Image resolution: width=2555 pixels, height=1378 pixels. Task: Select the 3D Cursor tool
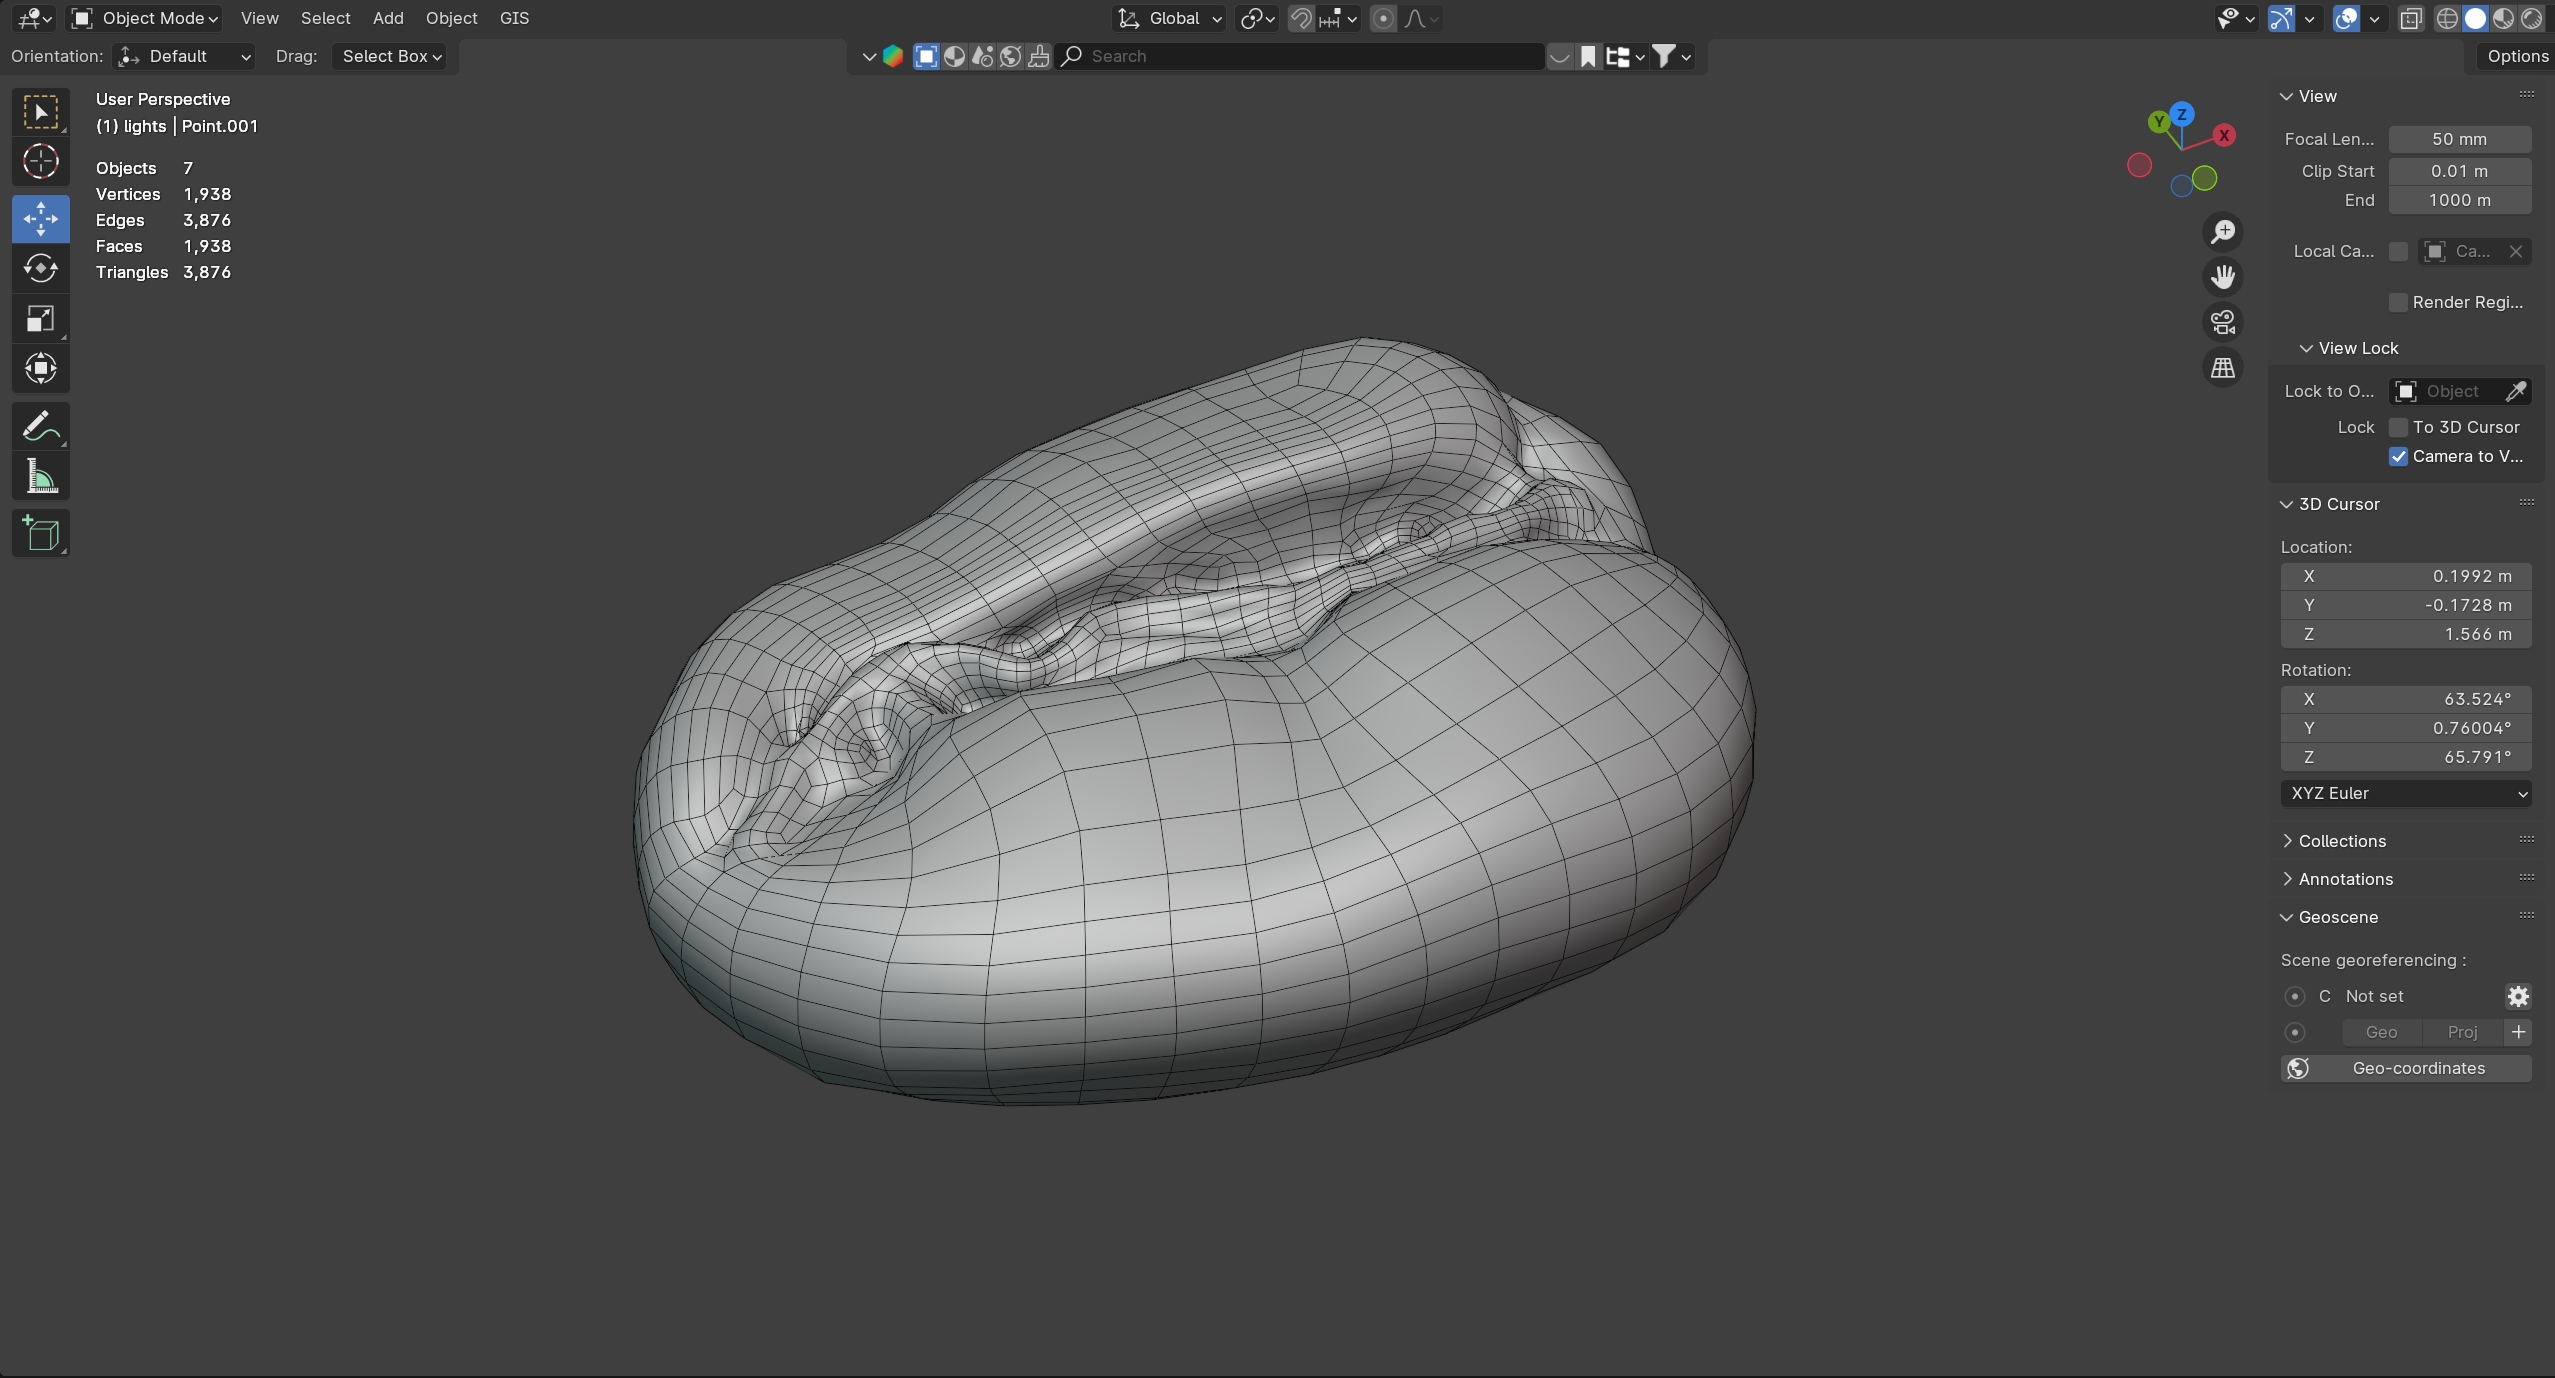pyautogui.click(x=40, y=161)
